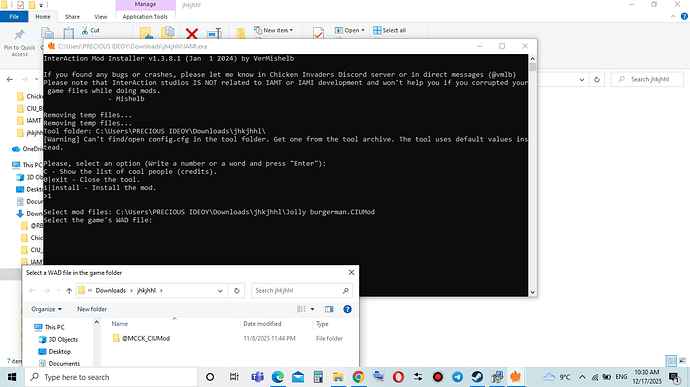Screen dimensions: 690x387
Task: Open the blue help icon in file dialog
Action: (347, 309)
